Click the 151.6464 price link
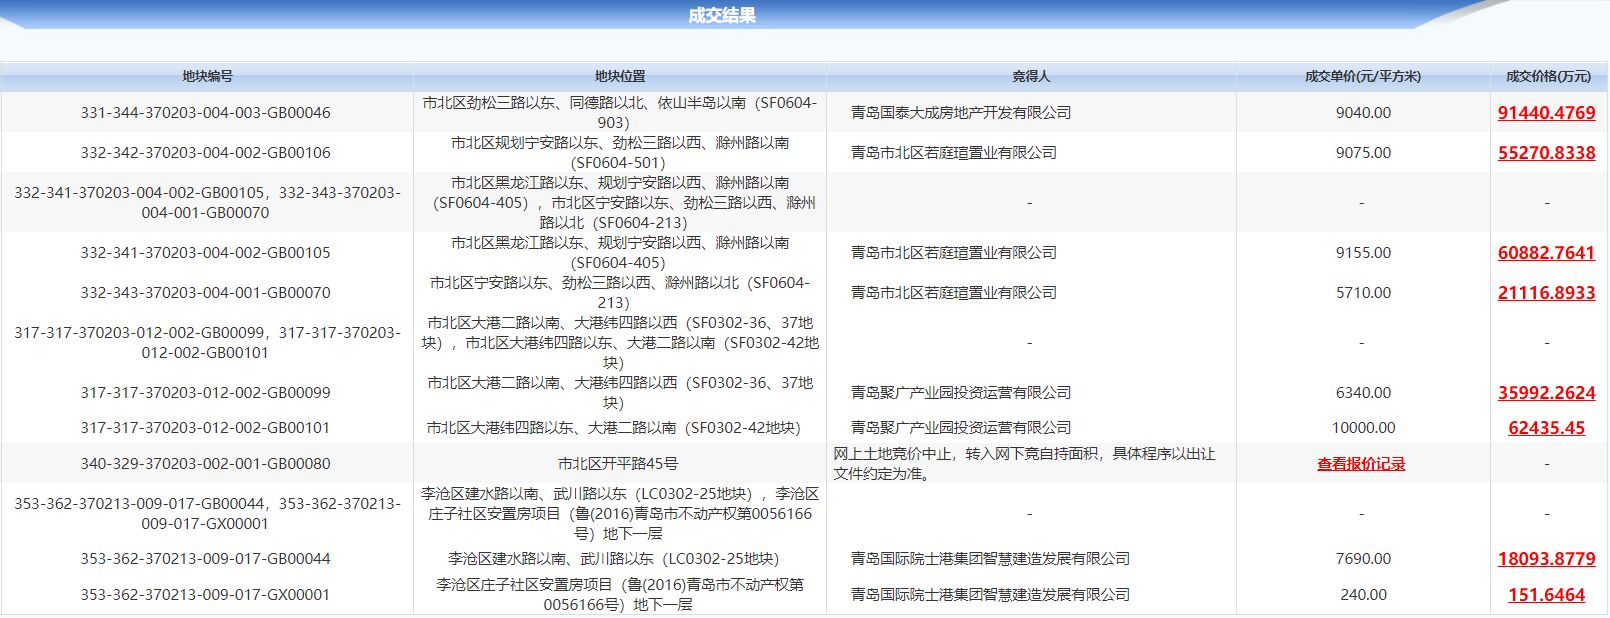The width and height of the screenshot is (1610, 618). click(x=1546, y=595)
